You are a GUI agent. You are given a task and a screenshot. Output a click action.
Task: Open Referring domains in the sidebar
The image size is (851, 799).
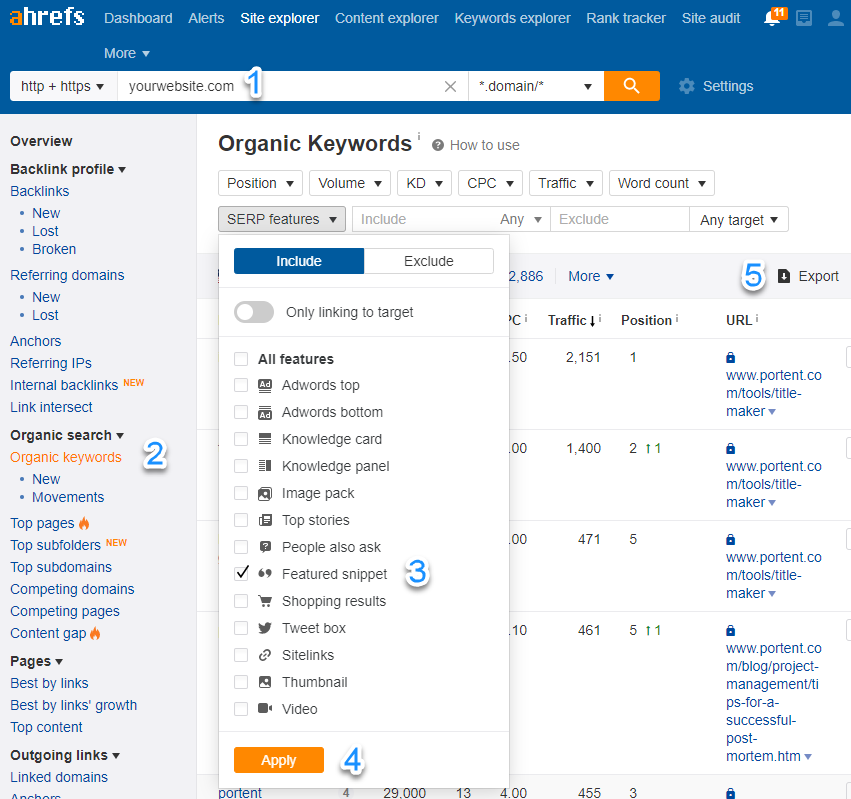[x=67, y=275]
